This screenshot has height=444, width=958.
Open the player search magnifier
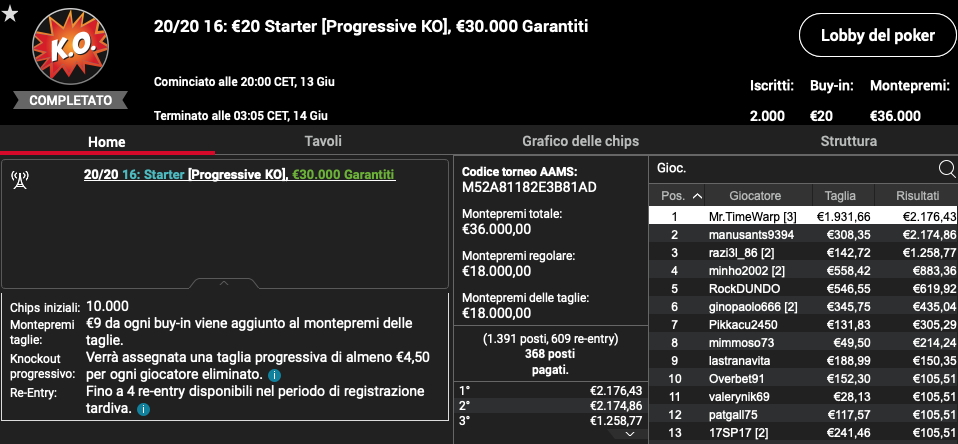tap(946, 169)
